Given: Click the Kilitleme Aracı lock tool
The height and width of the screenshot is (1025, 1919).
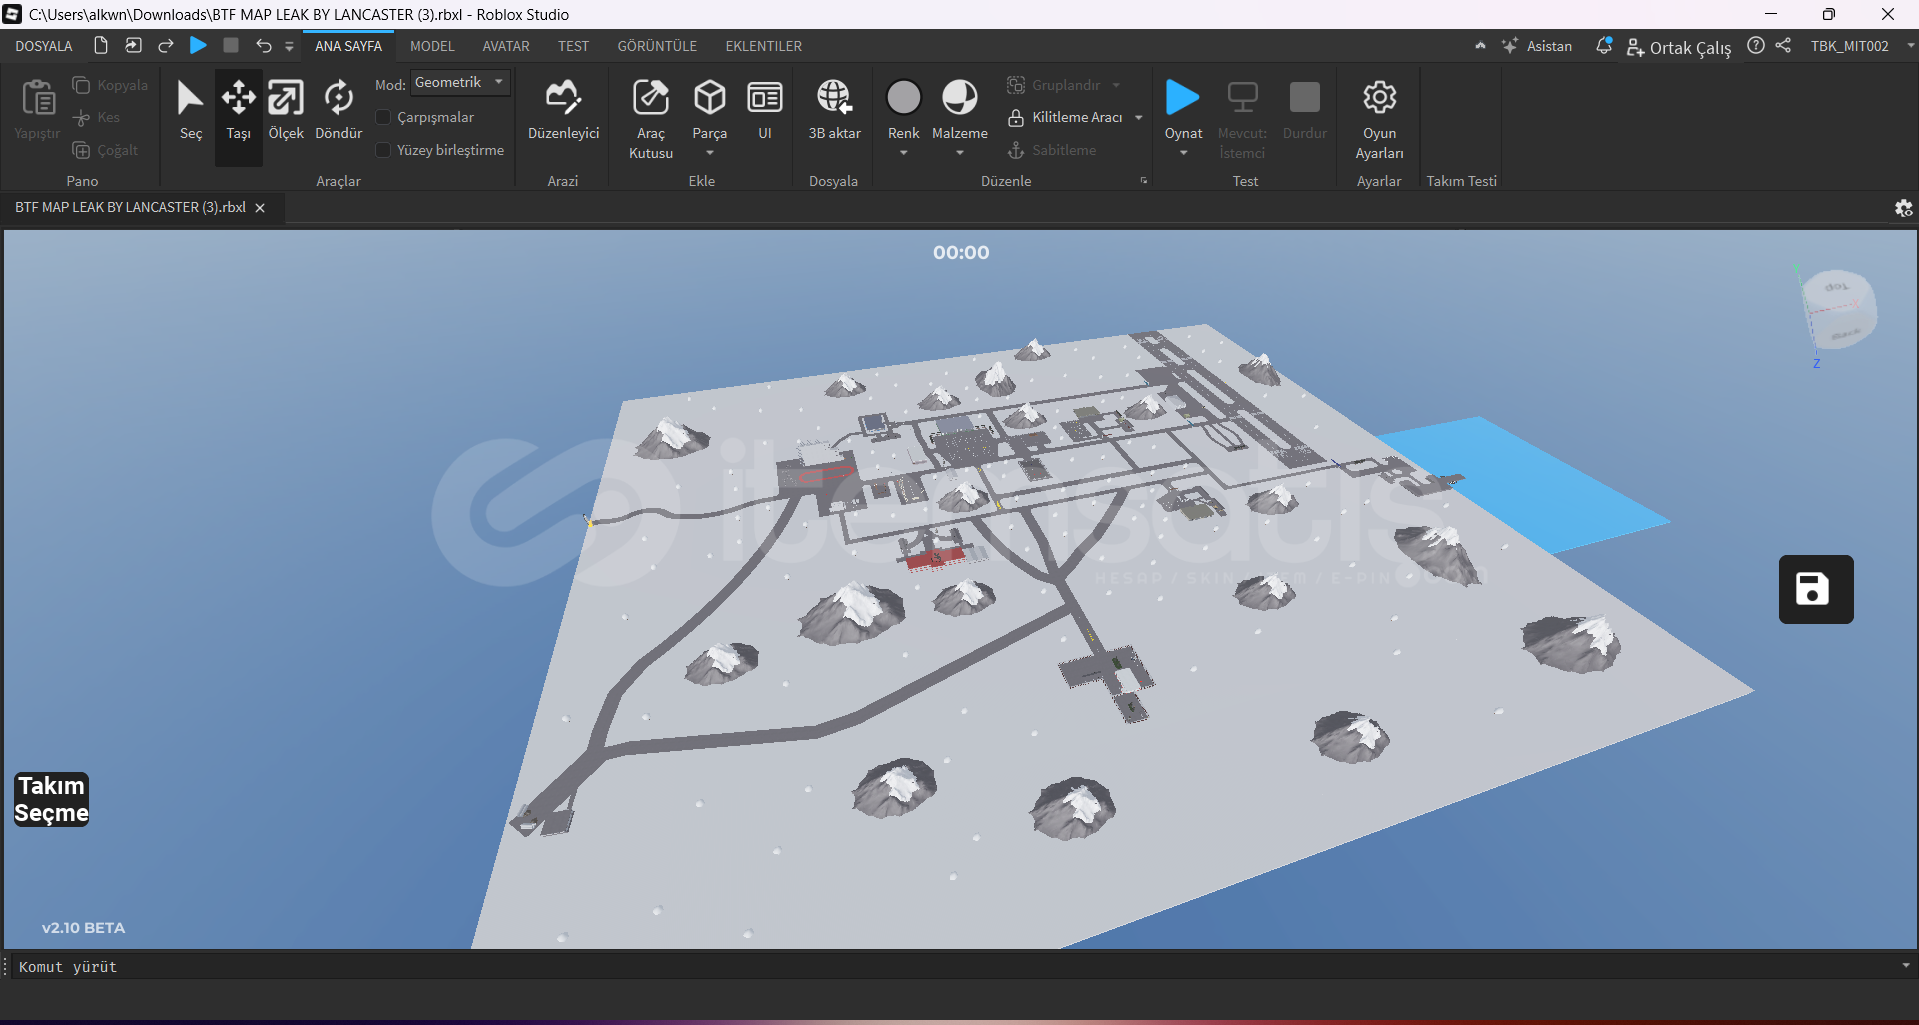Looking at the screenshot, I should [1065, 117].
